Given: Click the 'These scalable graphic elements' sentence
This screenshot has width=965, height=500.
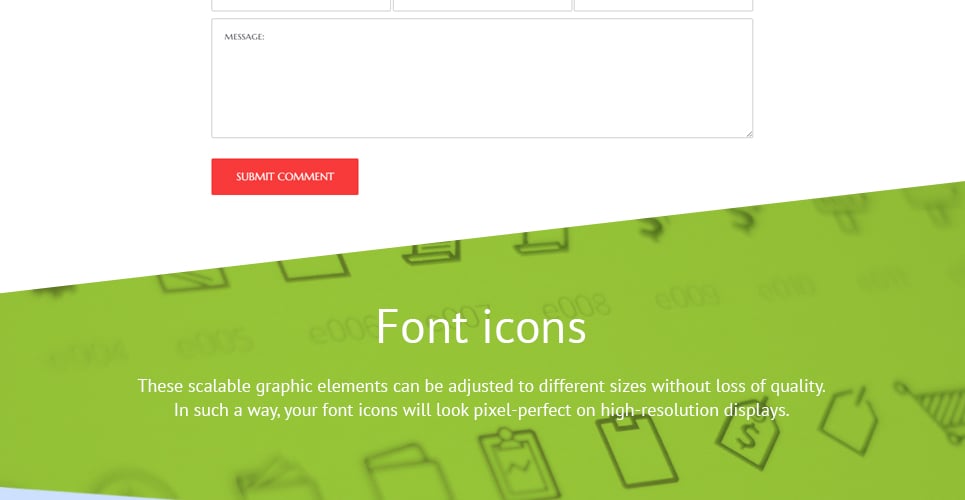Looking at the screenshot, I should coord(481,387).
